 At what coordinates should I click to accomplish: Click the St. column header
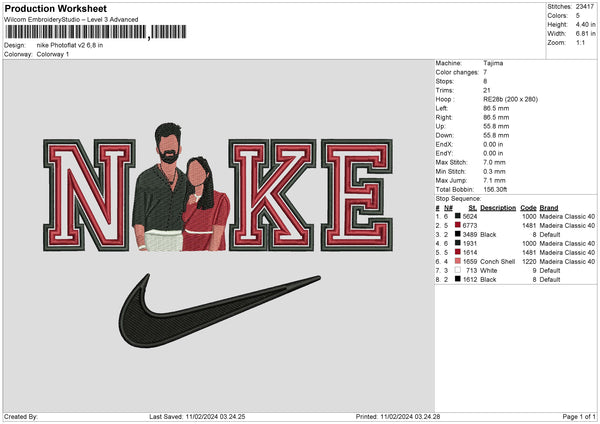coord(473,208)
